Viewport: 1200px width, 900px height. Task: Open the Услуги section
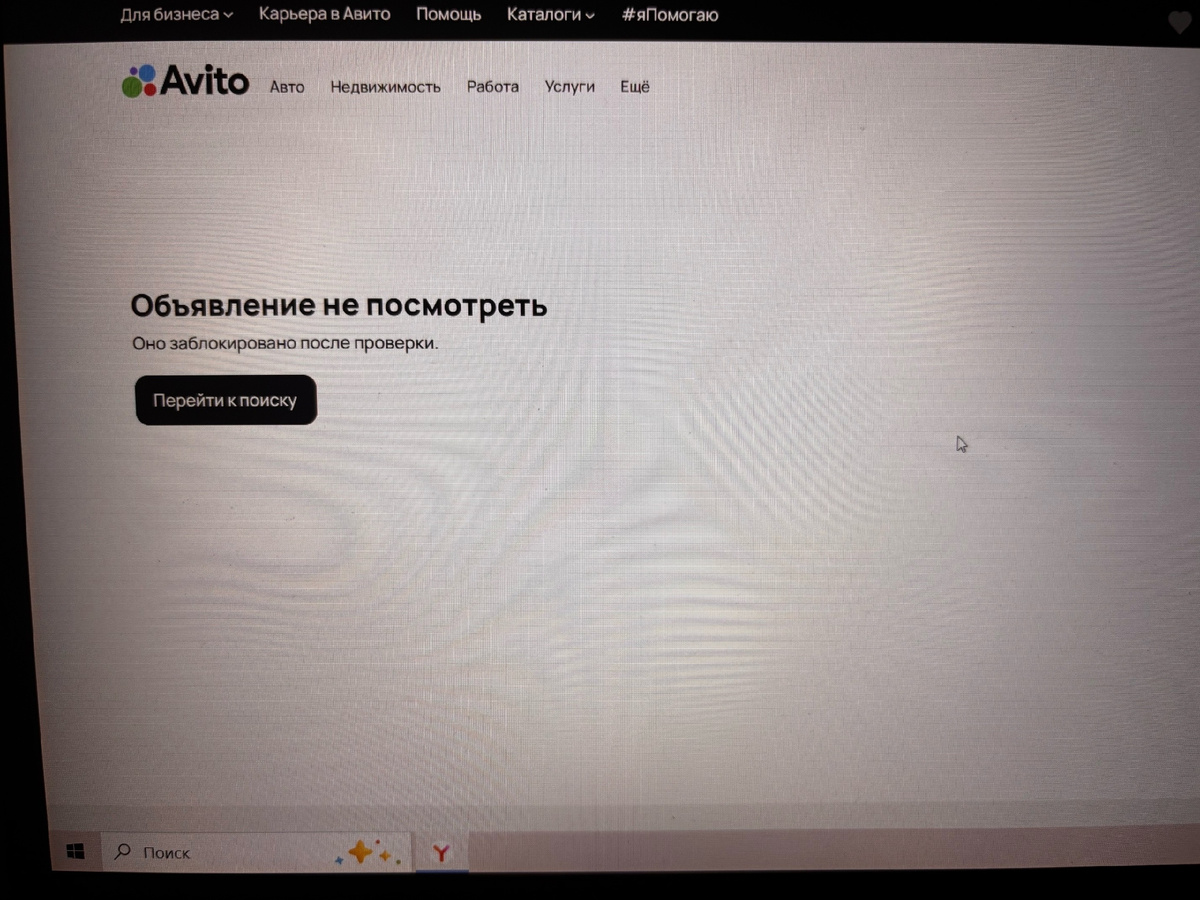[569, 87]
